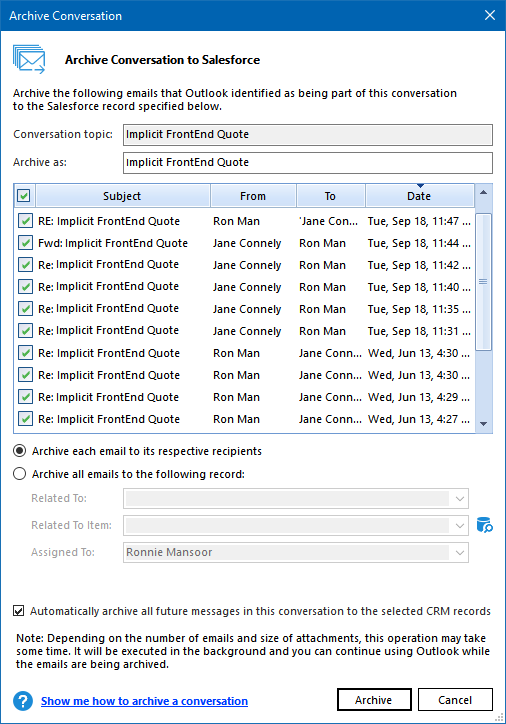Open the Assigned To Ronnie Mansoor dropdown
The image size is (506, 724).
click(459, 553)
